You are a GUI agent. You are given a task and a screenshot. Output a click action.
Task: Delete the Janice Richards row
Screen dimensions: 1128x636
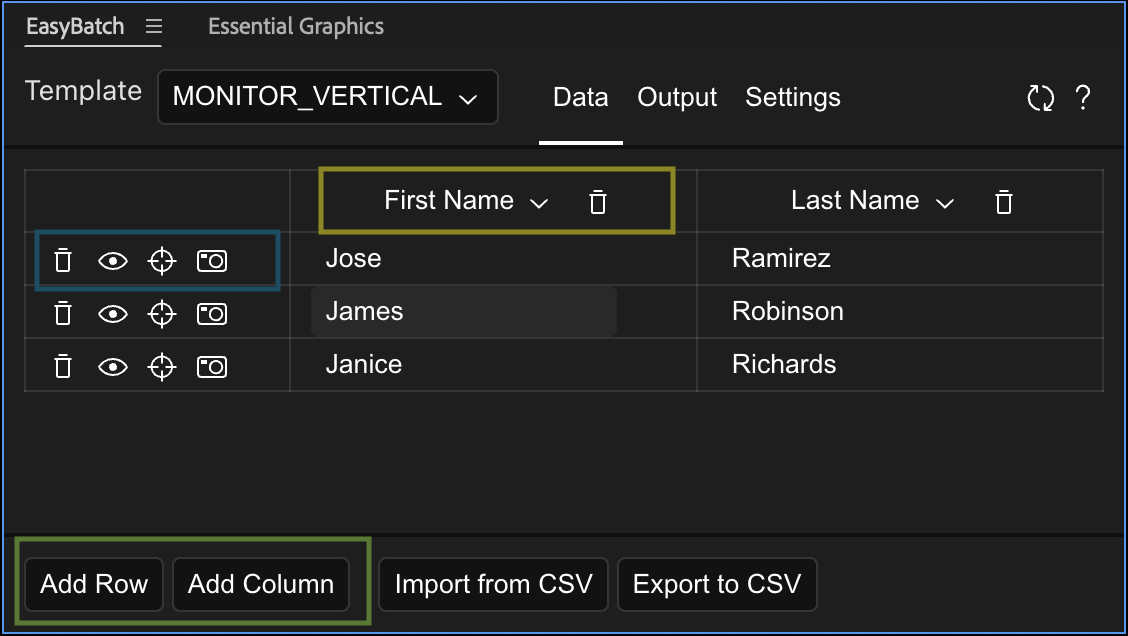63,366
